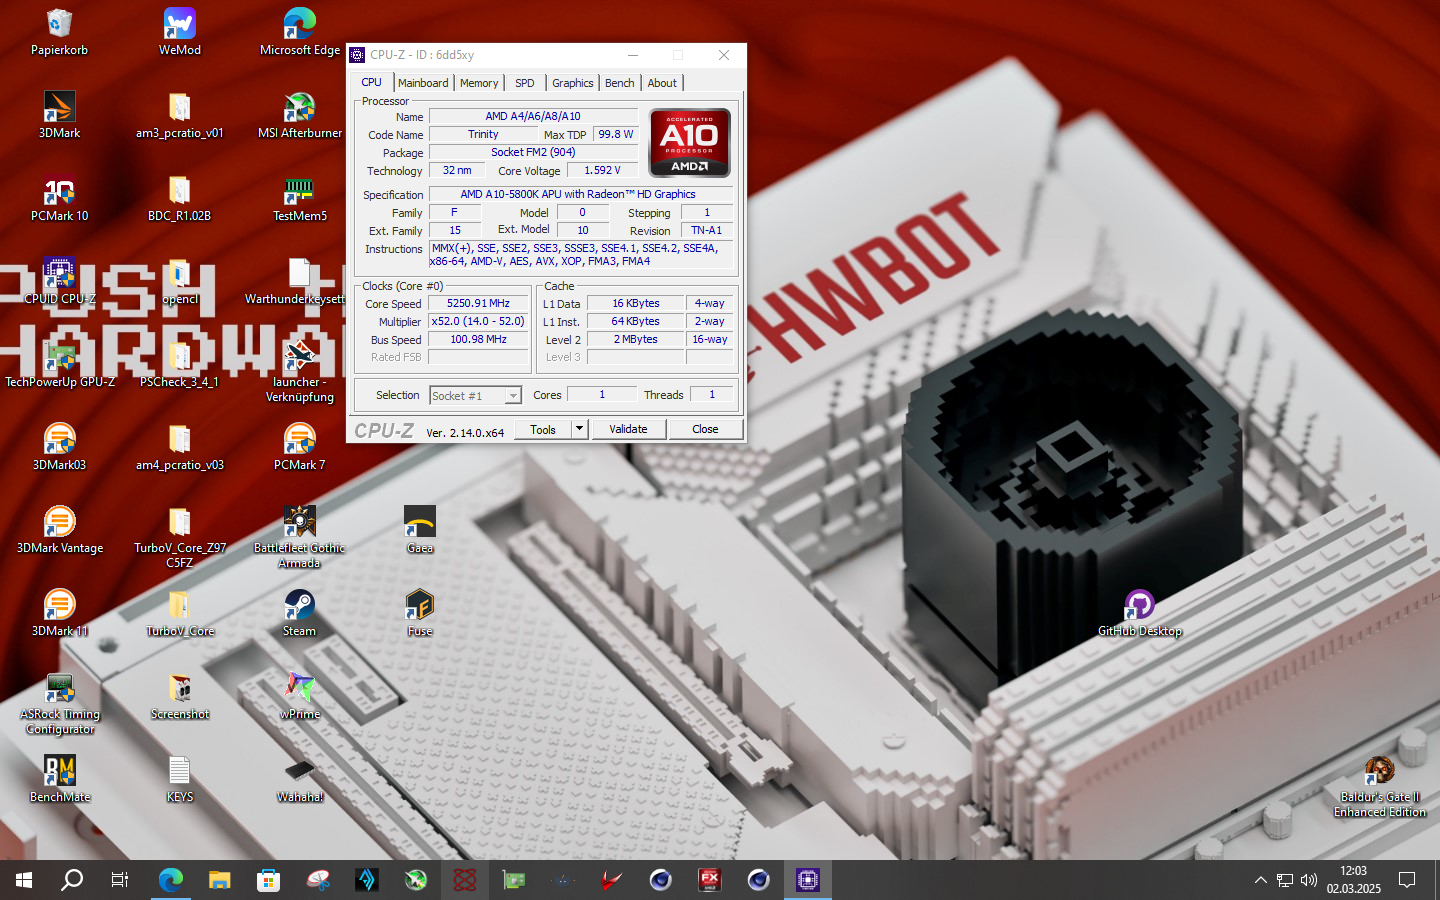This screenshot has height=900, width=1440.
Task: Open the MSI Afterburner shortcut
Action: click(300, 115)
